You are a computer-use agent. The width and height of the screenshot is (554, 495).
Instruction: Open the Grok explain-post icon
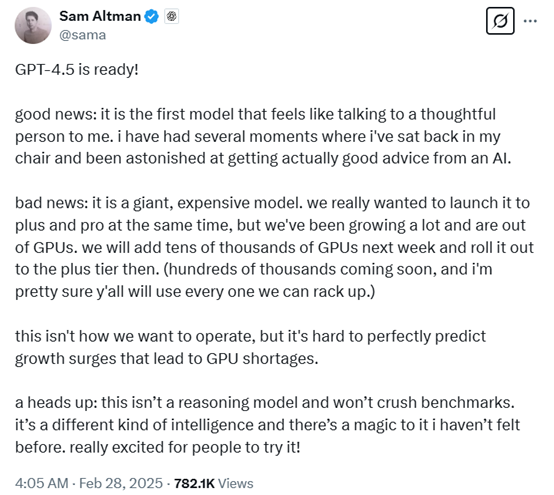tap(500, 21)
